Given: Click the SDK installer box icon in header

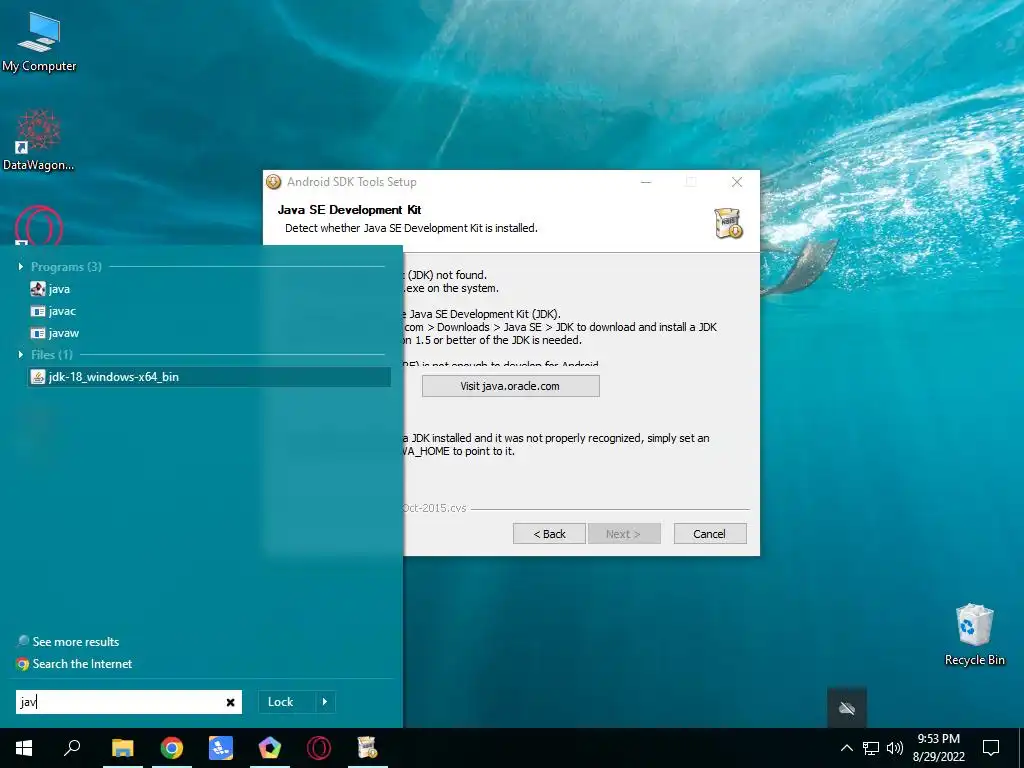Looking at the screenshot, I should coord(728,223).
